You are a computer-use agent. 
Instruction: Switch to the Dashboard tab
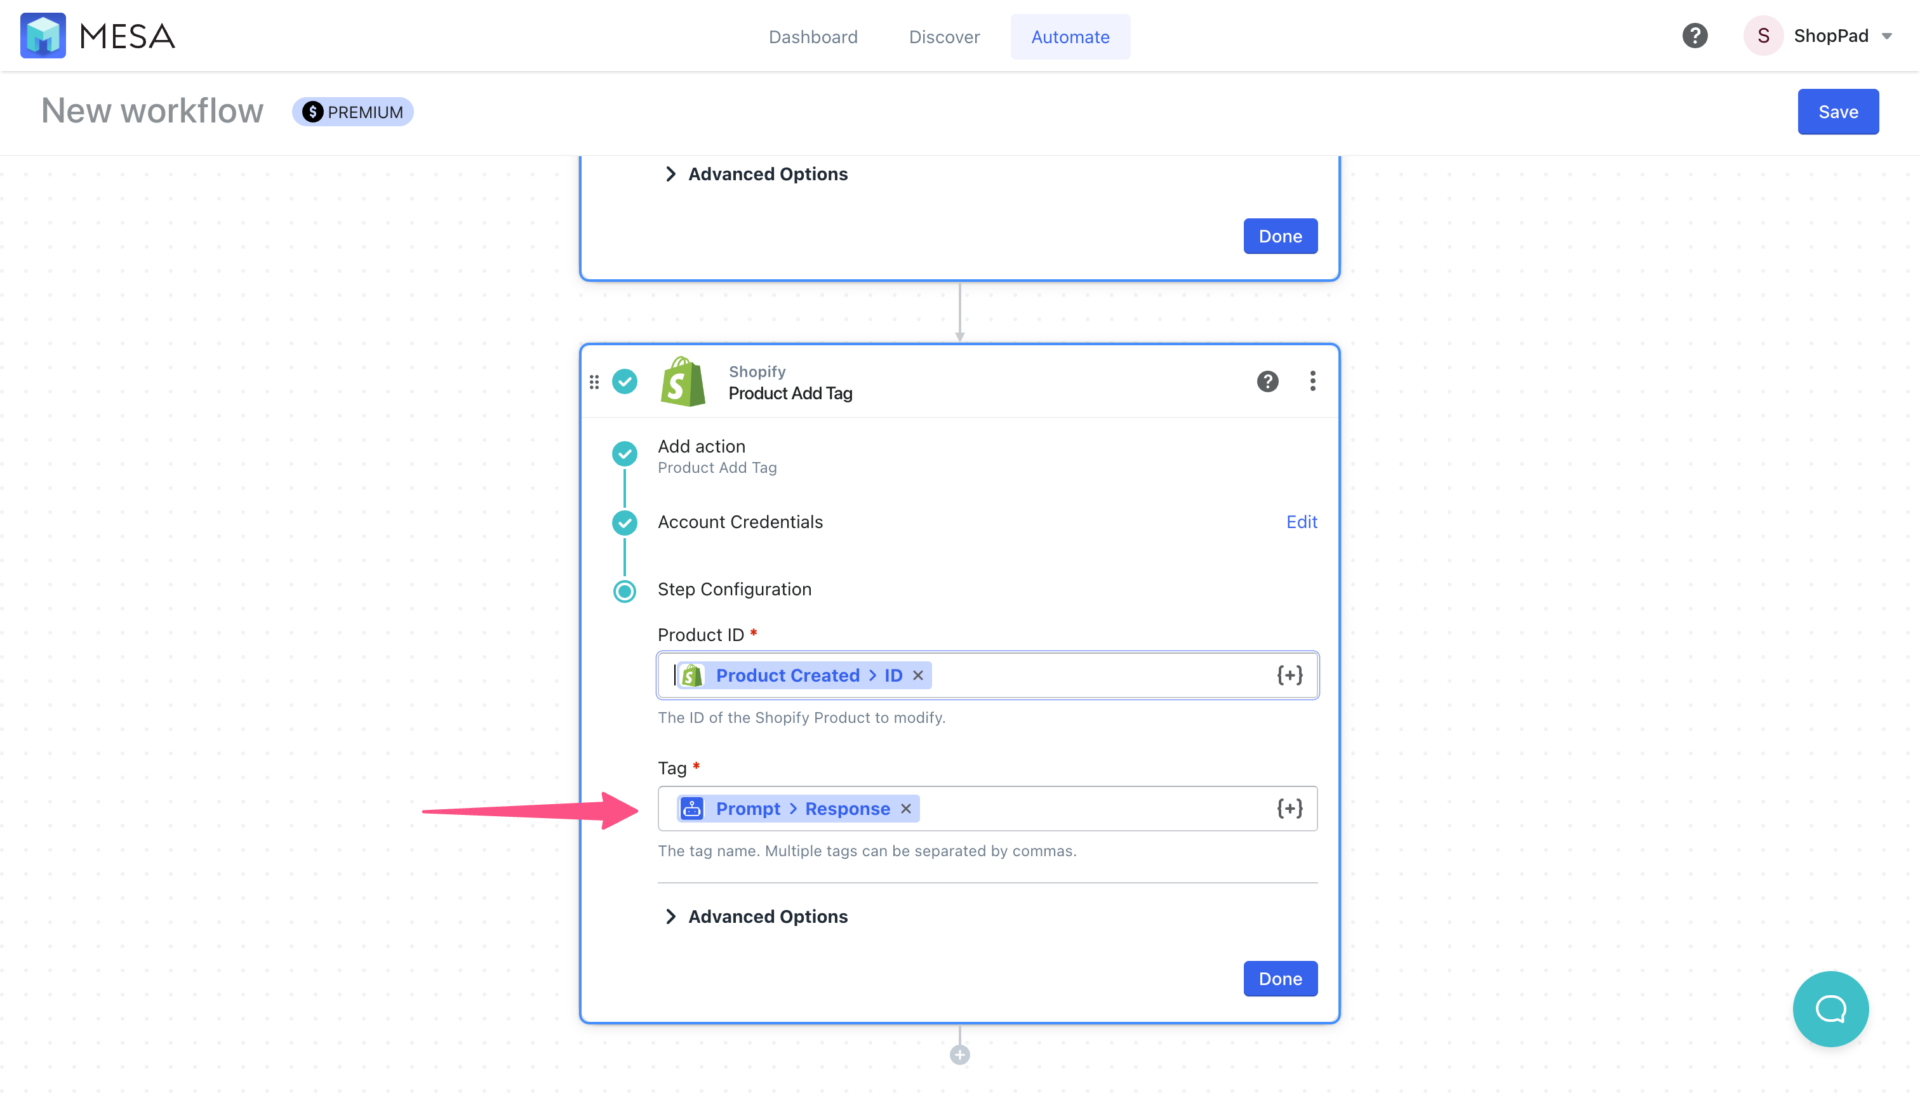coord(813,36)
